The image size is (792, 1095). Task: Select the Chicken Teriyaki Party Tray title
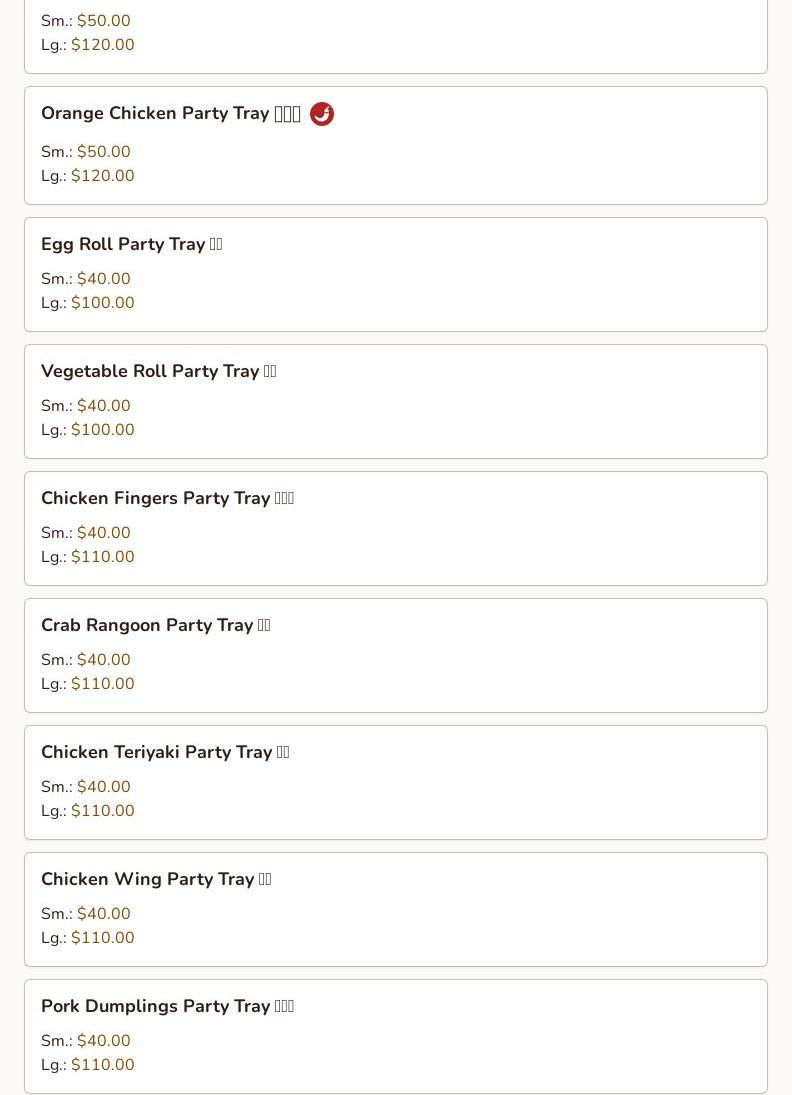tap(157, 753)
